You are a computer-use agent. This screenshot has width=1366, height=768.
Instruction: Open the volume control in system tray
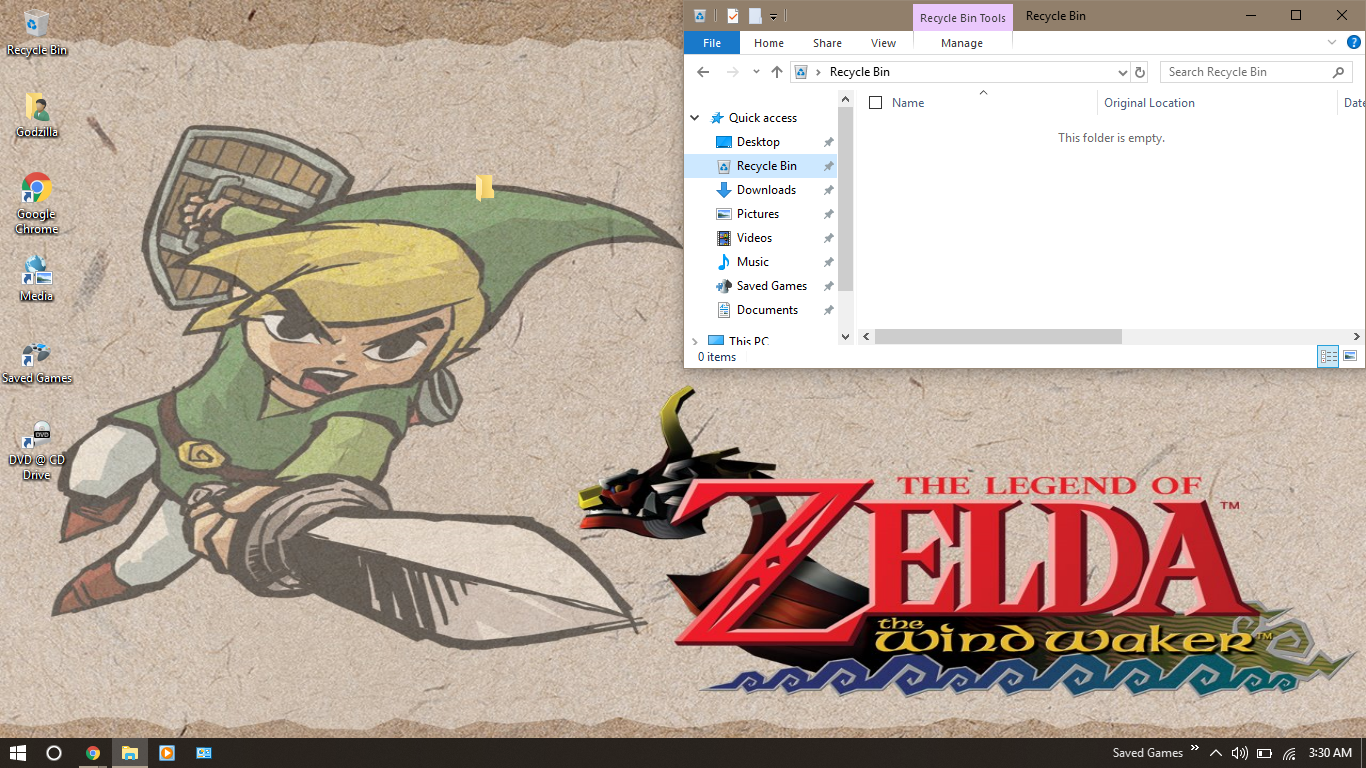[x=1240, y=753]
